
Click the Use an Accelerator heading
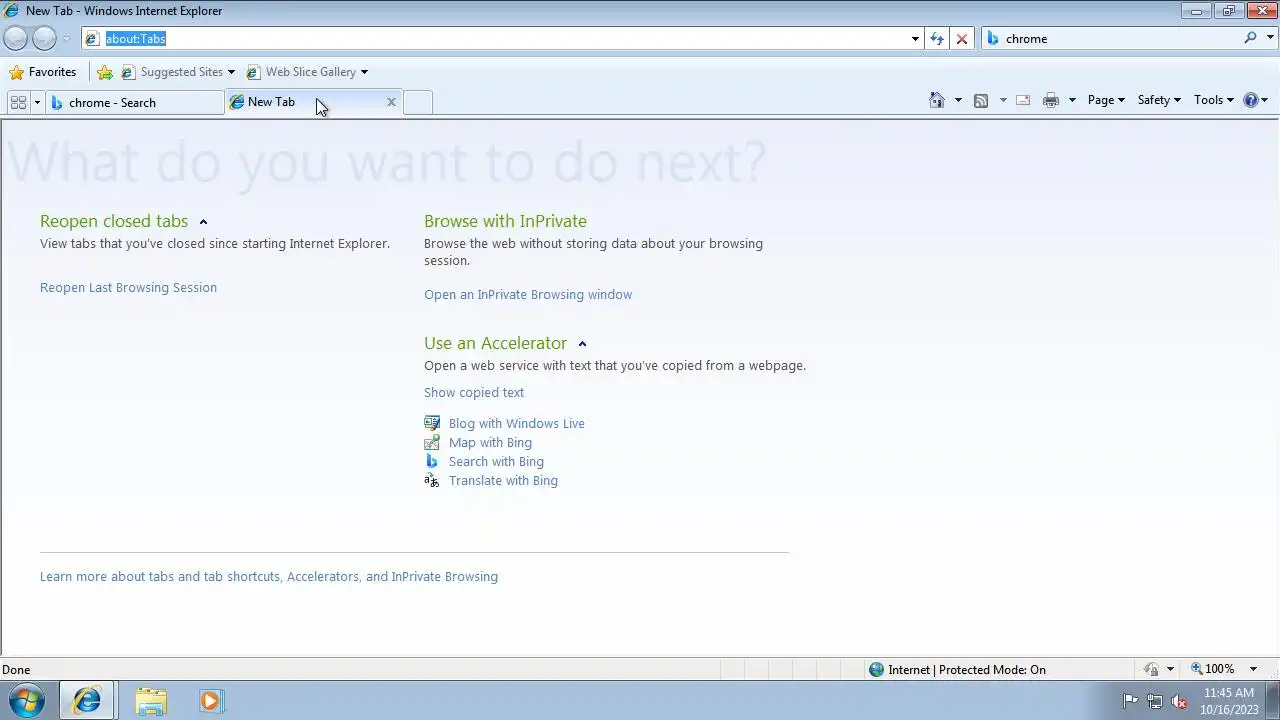495,343
